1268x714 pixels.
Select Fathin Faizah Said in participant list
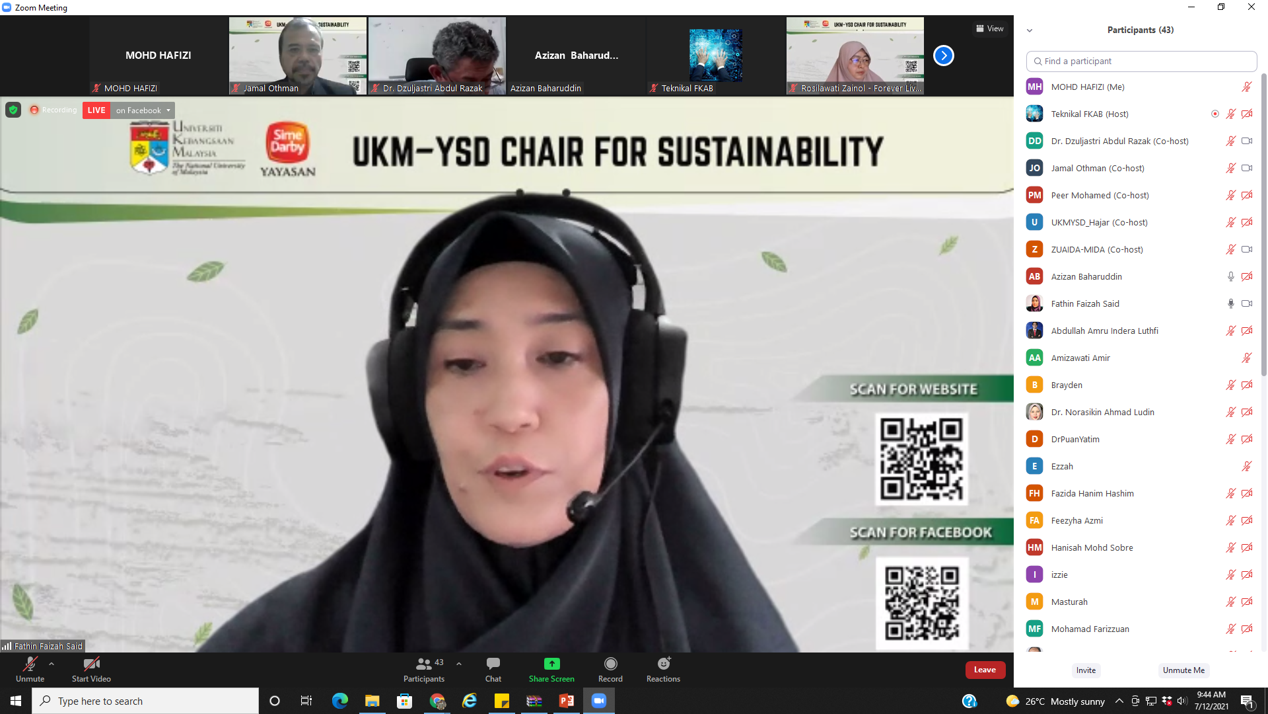click(x=1085, y=303)
